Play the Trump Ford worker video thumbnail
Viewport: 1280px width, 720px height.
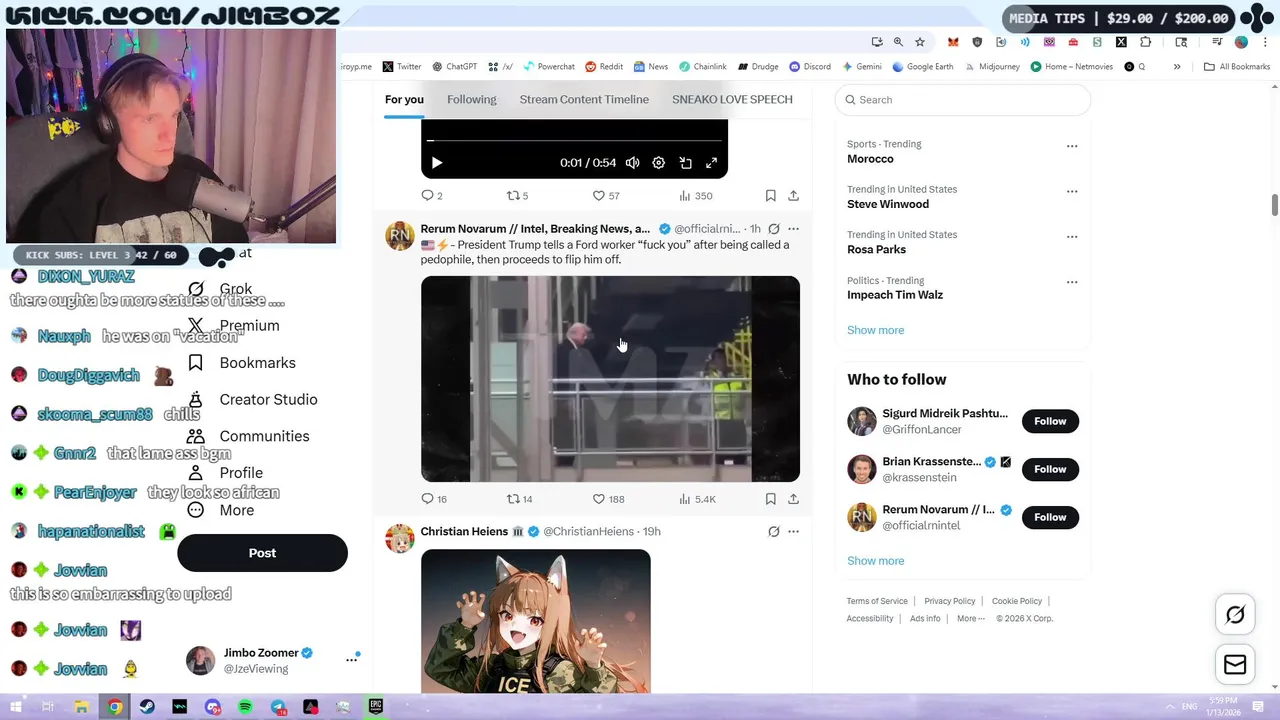[x=610, y=379]
